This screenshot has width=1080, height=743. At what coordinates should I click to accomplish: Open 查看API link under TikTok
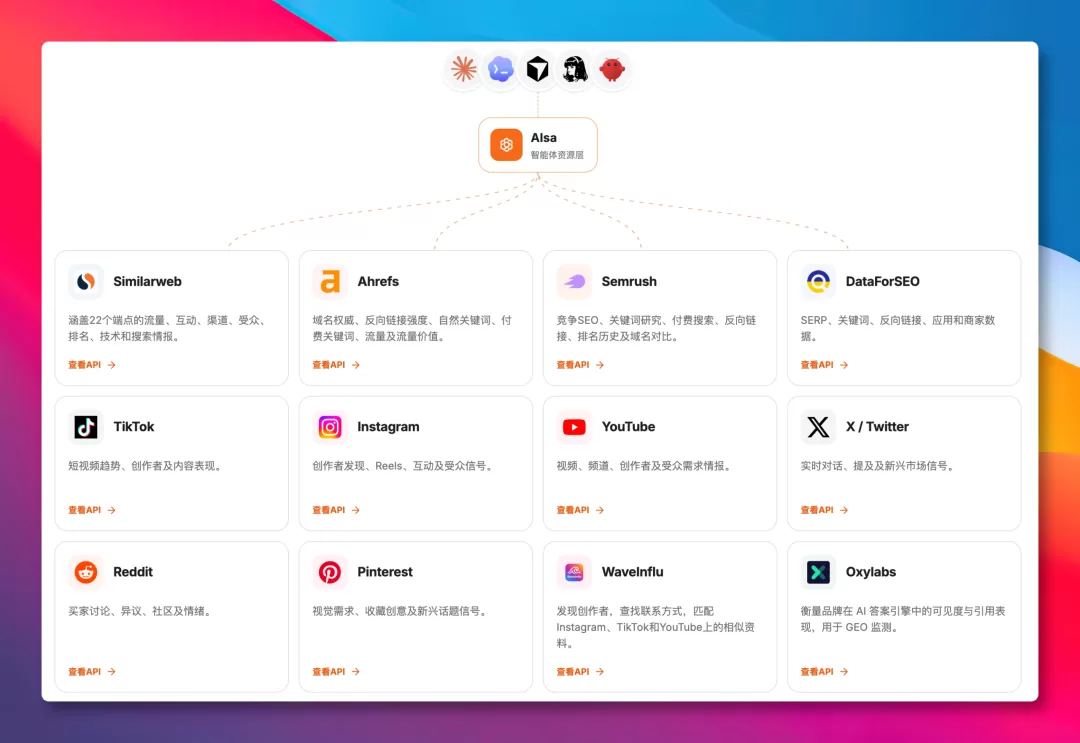[x=92, y=510]
